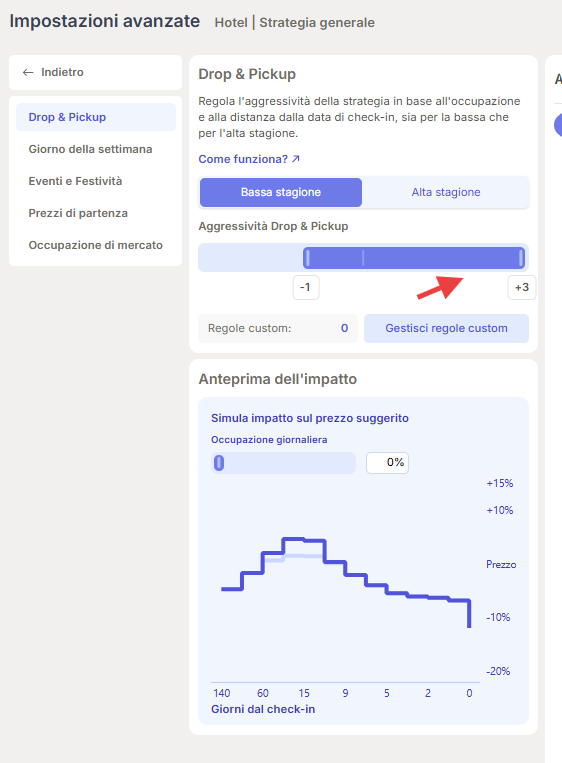Select the left handle of the aggressiveness slider
The width and height of the screenshot is (562, 763).
click(x=308, y=258)
